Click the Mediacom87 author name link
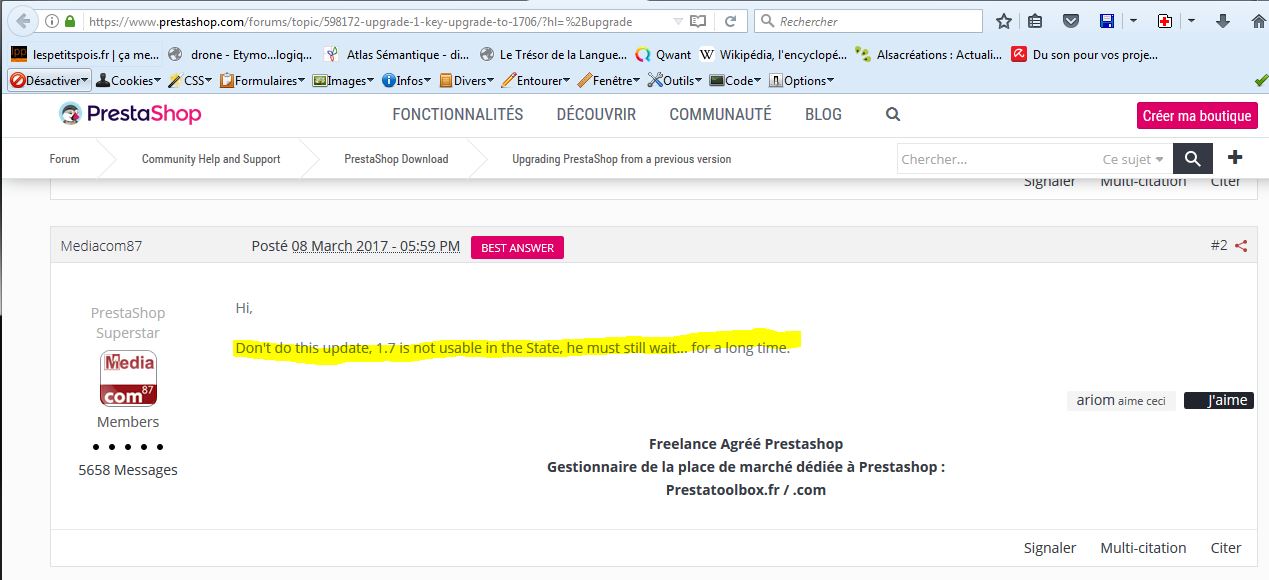1269x580 pixels. 101,246
